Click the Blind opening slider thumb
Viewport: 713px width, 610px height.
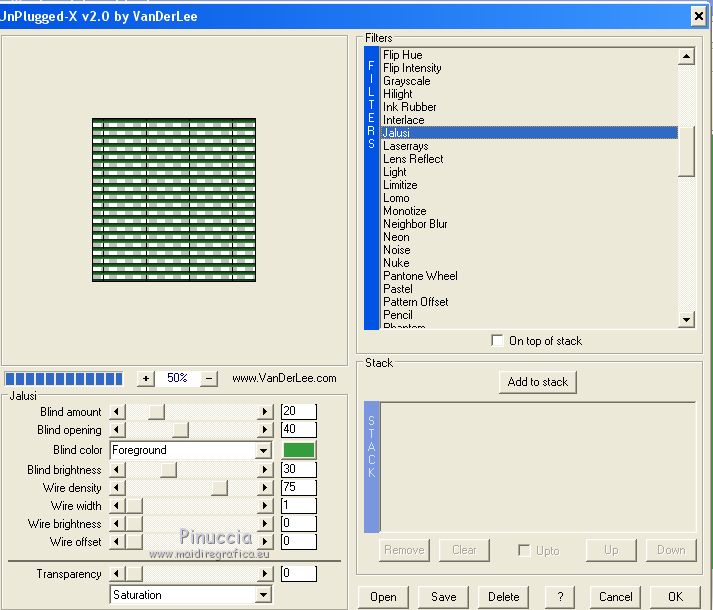[181, 429]
